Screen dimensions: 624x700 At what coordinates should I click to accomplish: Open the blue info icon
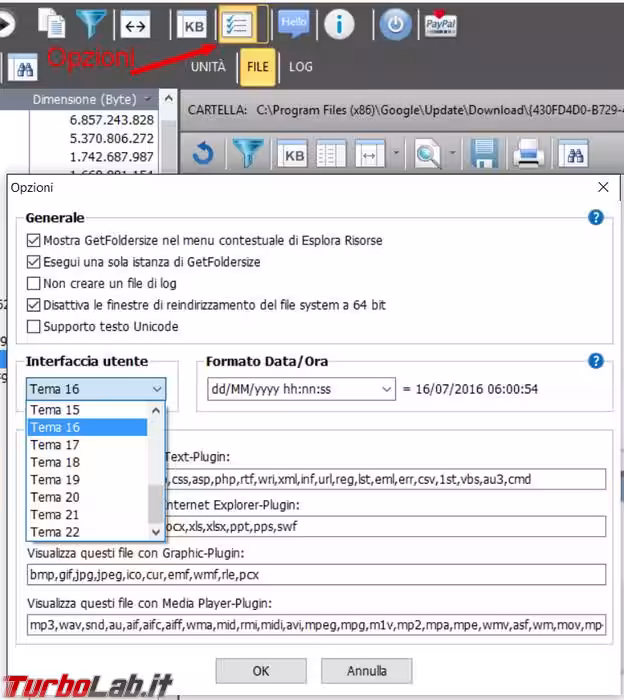[x=339, y=25]
